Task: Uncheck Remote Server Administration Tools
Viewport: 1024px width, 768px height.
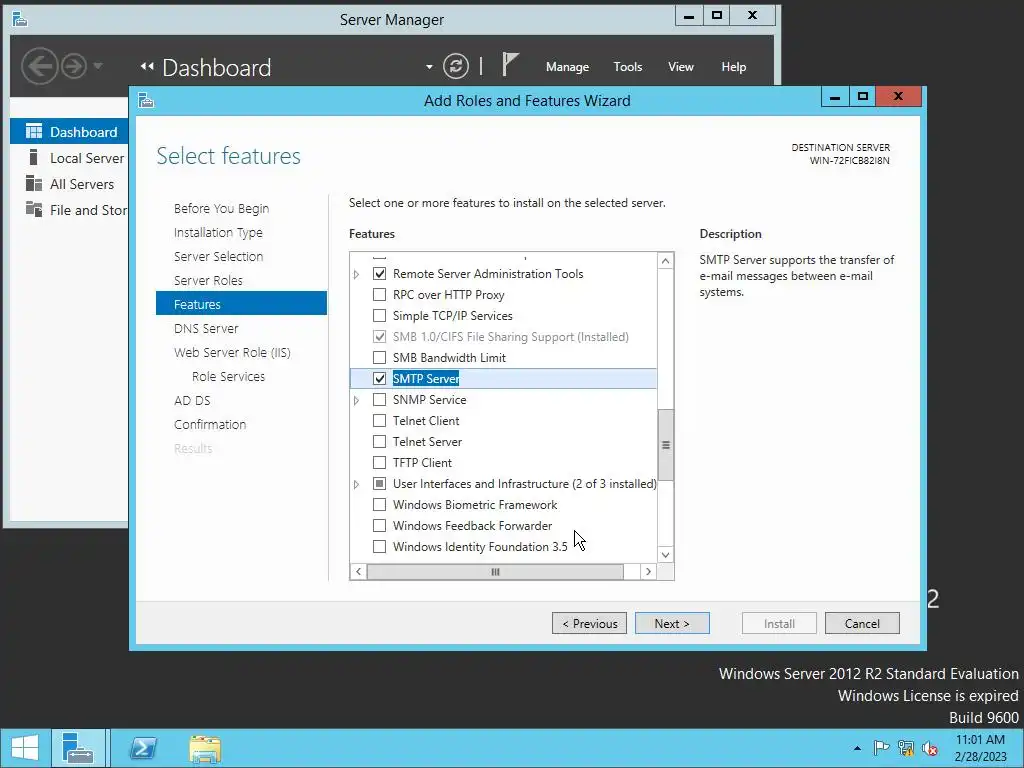Action: (379, 274)
